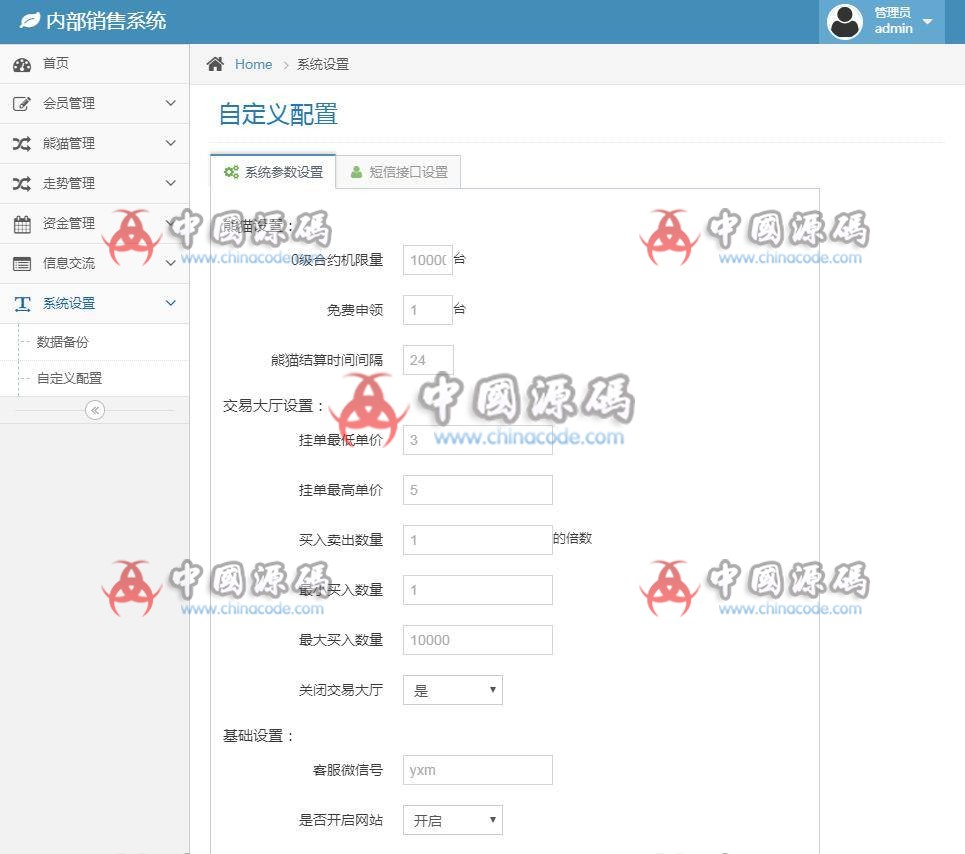This screenshot has width=965, height=854.
Task: Click the Home breadcrumb link
Action: tap(253, 64)
